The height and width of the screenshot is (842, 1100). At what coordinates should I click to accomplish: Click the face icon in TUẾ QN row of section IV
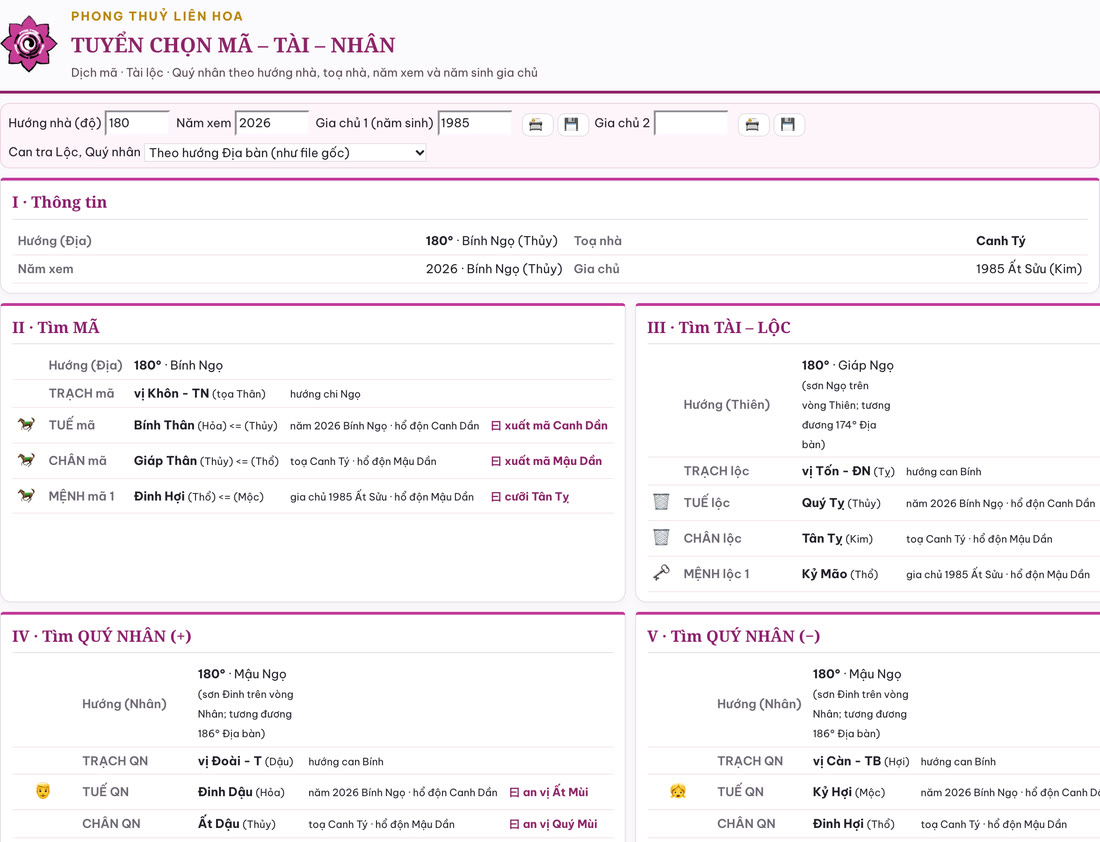[43, 791]
